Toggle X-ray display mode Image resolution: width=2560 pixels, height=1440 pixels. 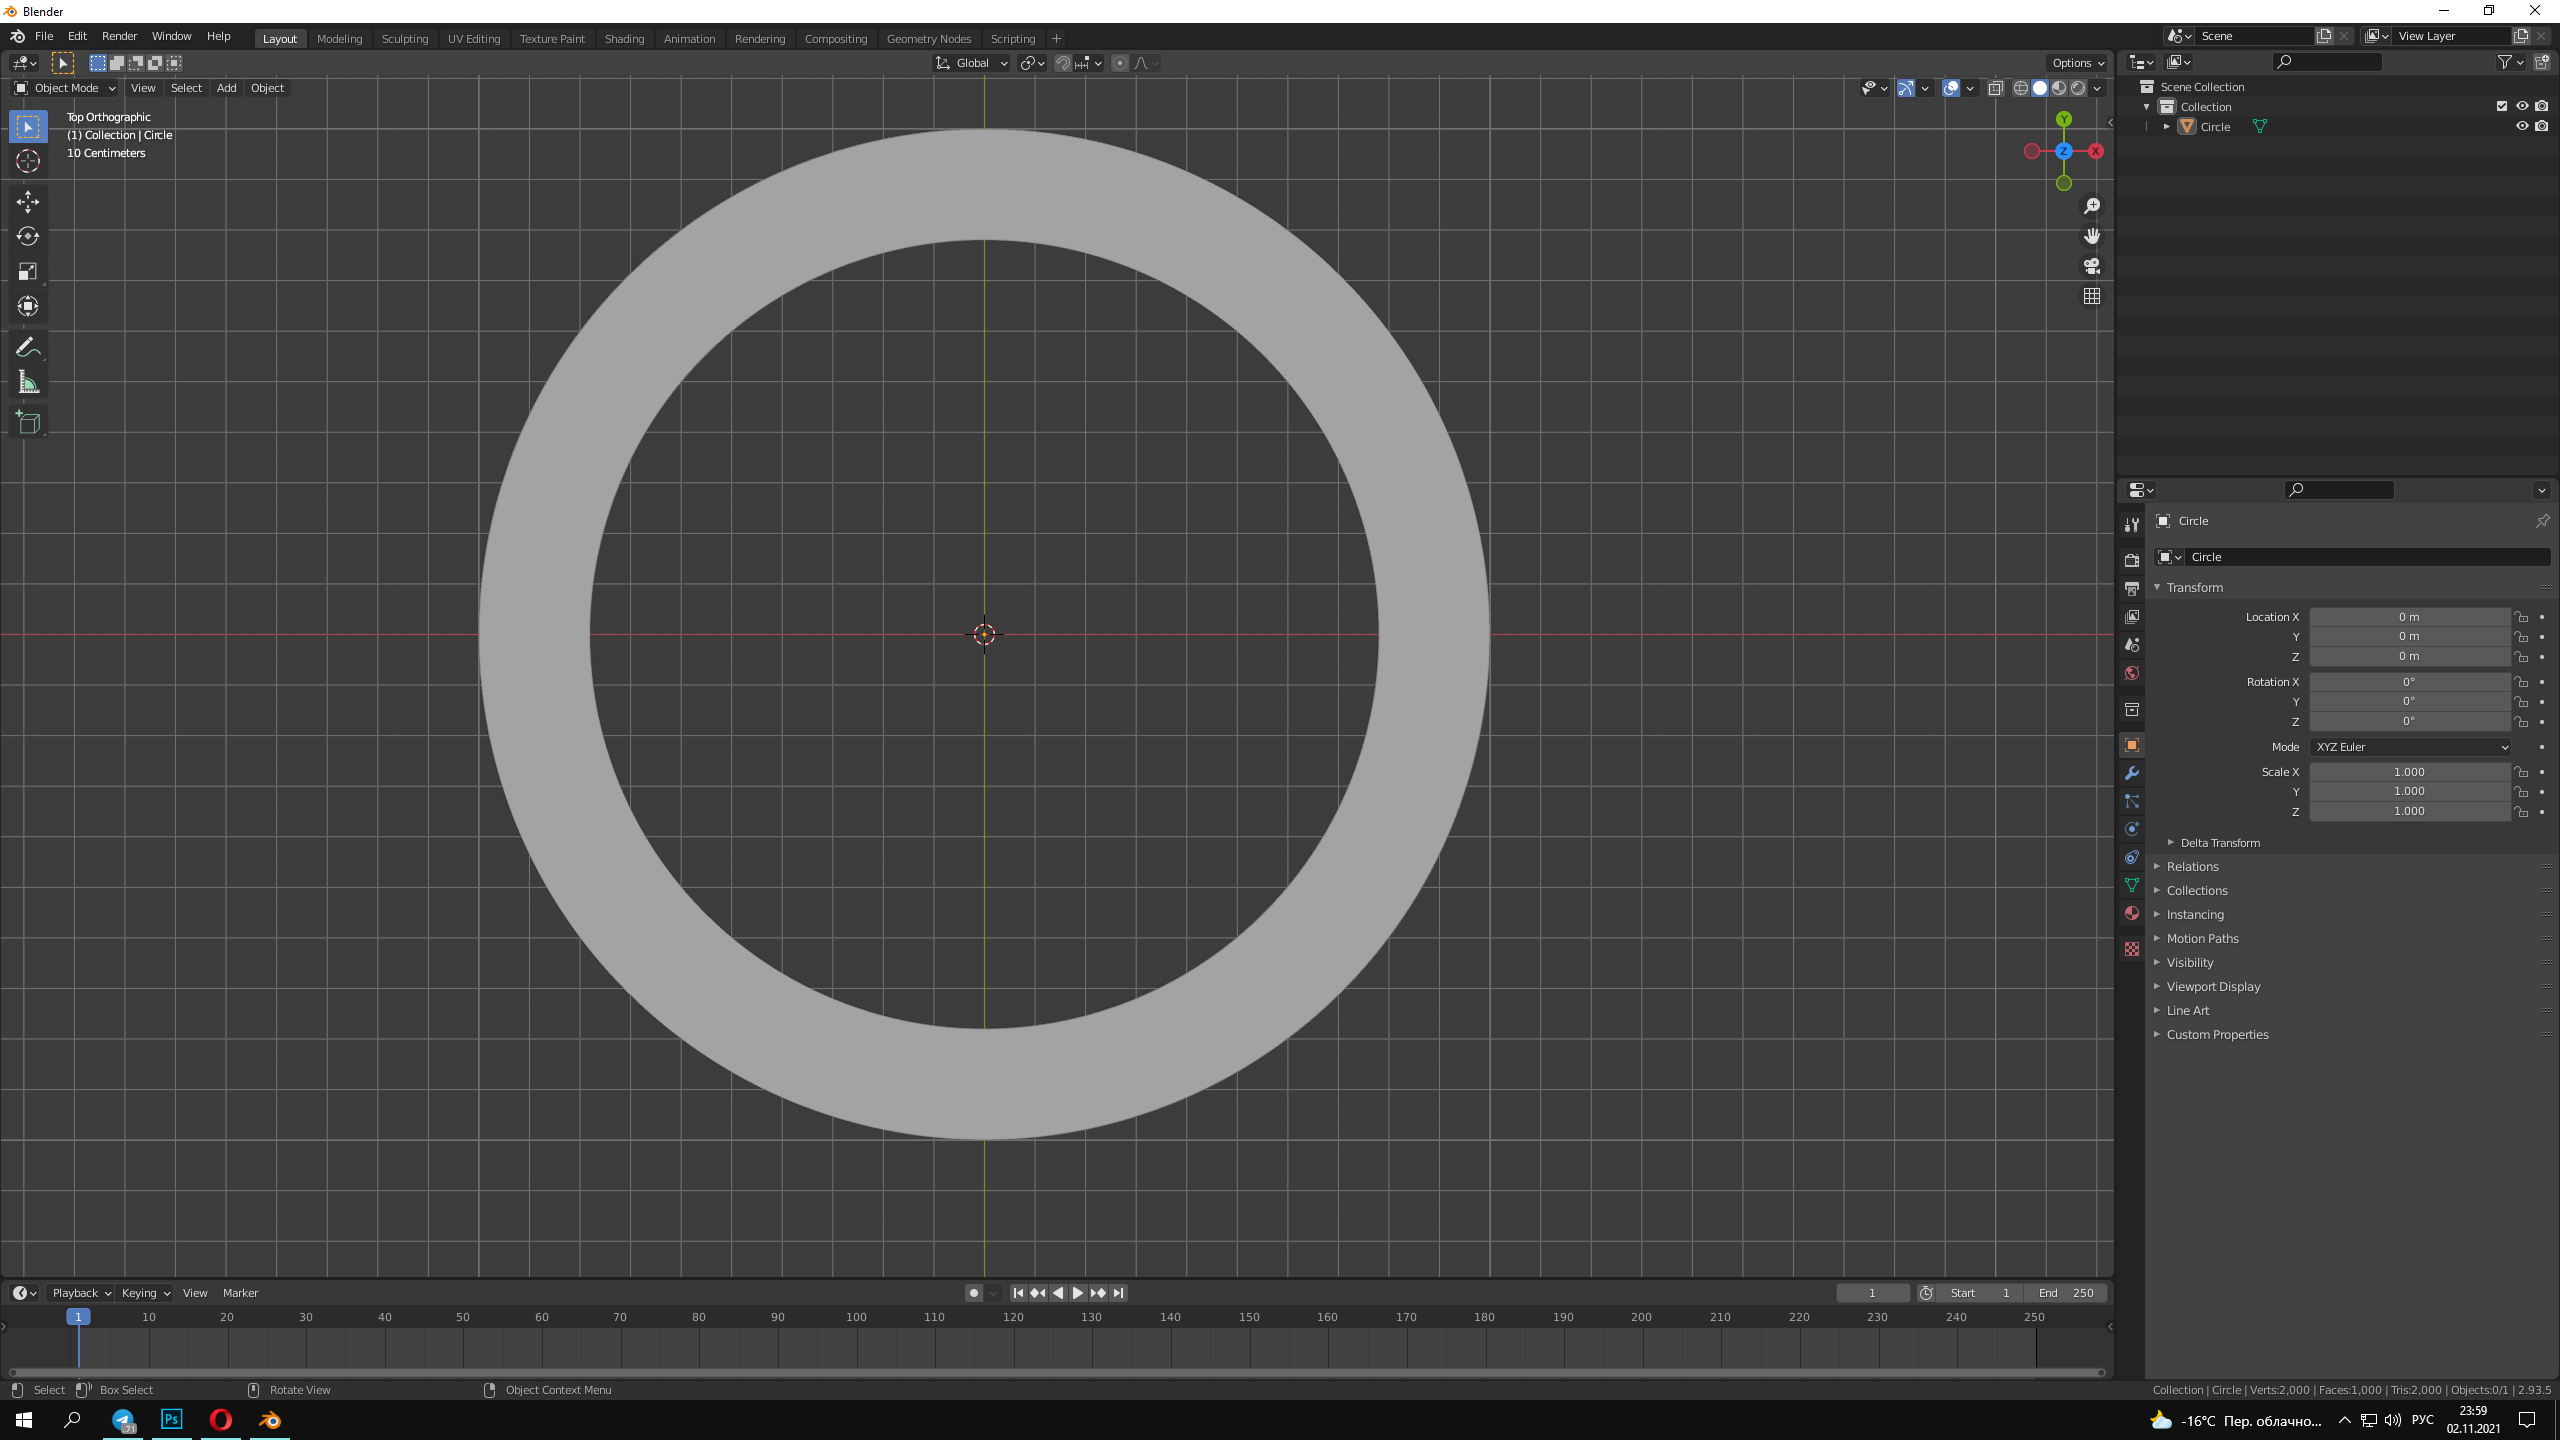coord(1995,88)
